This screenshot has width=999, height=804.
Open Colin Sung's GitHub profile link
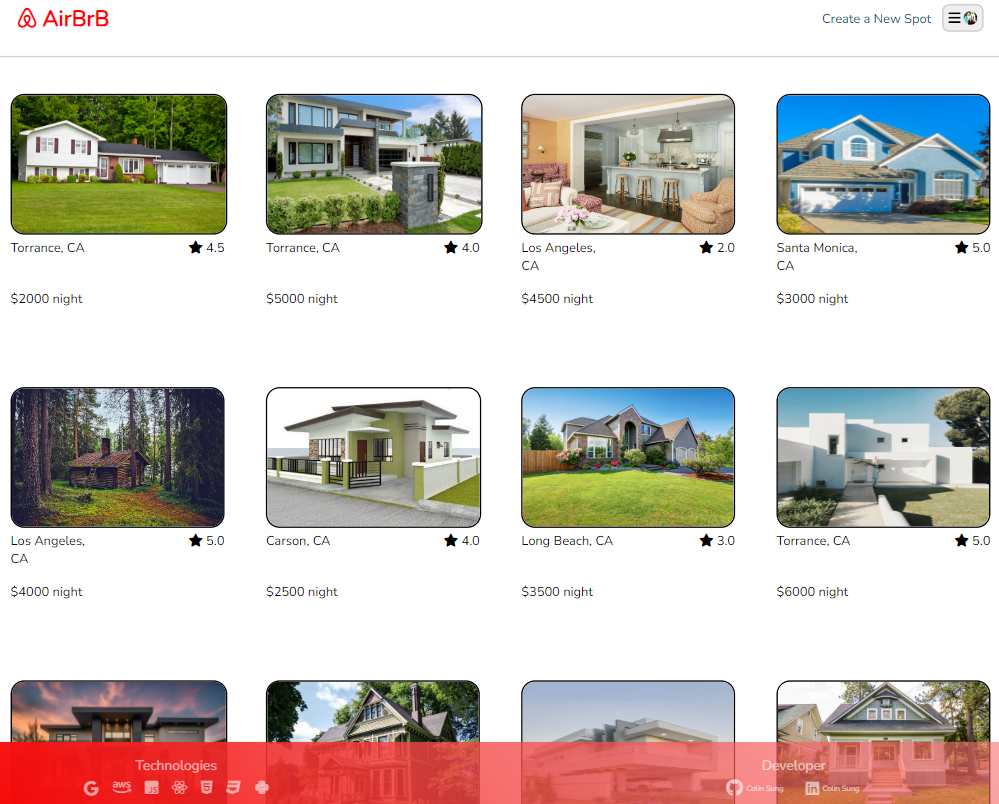pos(755,788)
